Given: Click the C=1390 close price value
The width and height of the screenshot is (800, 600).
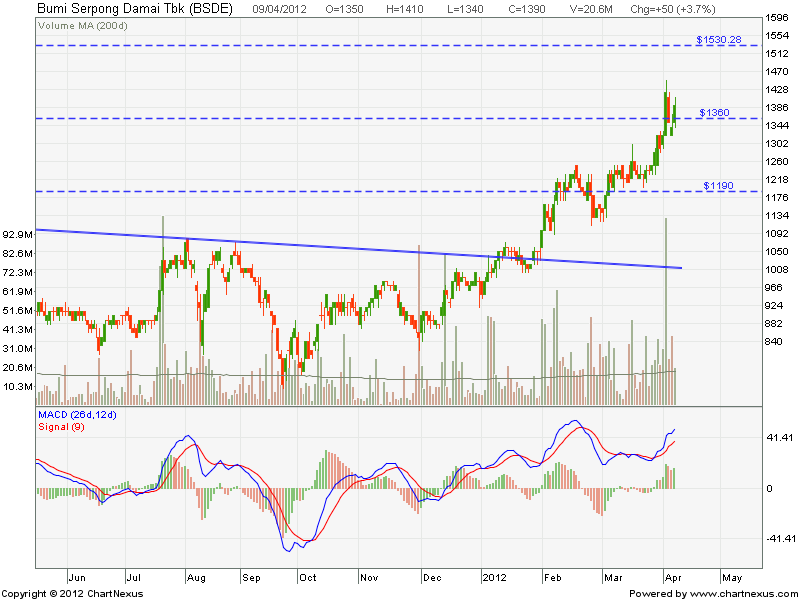Looking at the screenshot, I should point(527,9).
